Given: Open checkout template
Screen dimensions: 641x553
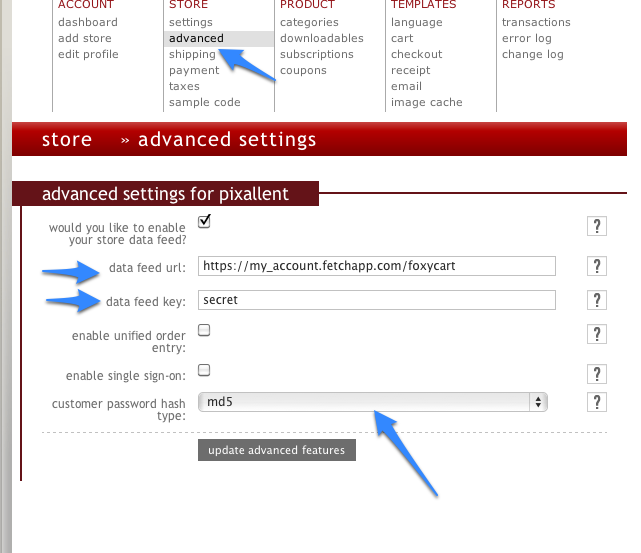Looking at the screenshot, I should (417, 54).
